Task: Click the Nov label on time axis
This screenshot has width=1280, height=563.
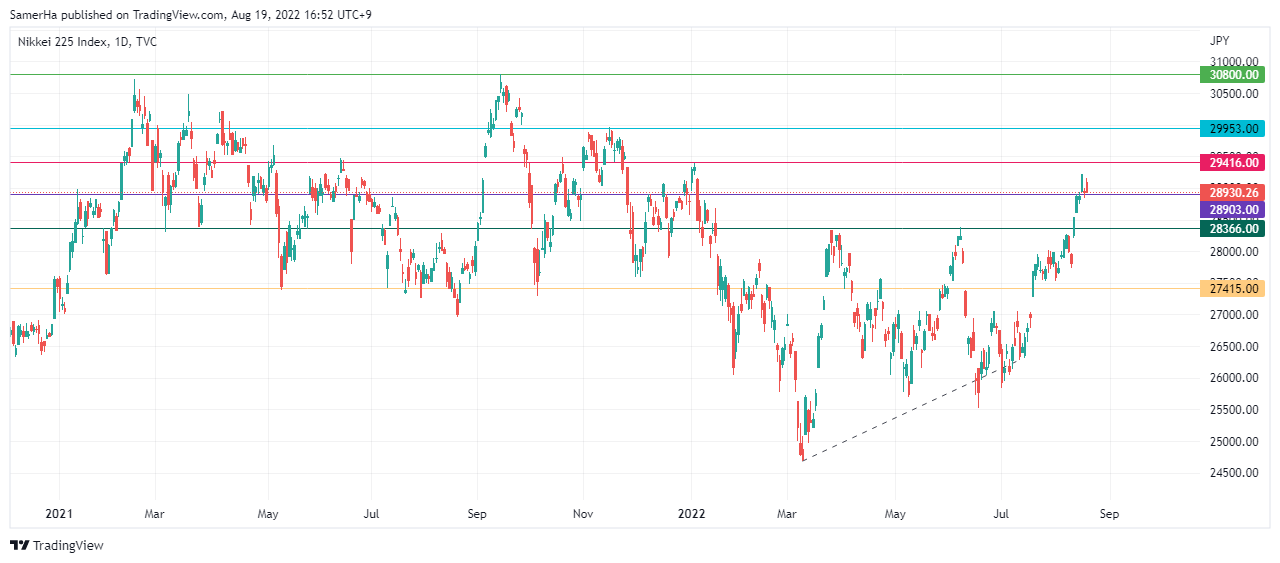Action: coord(583,514)
